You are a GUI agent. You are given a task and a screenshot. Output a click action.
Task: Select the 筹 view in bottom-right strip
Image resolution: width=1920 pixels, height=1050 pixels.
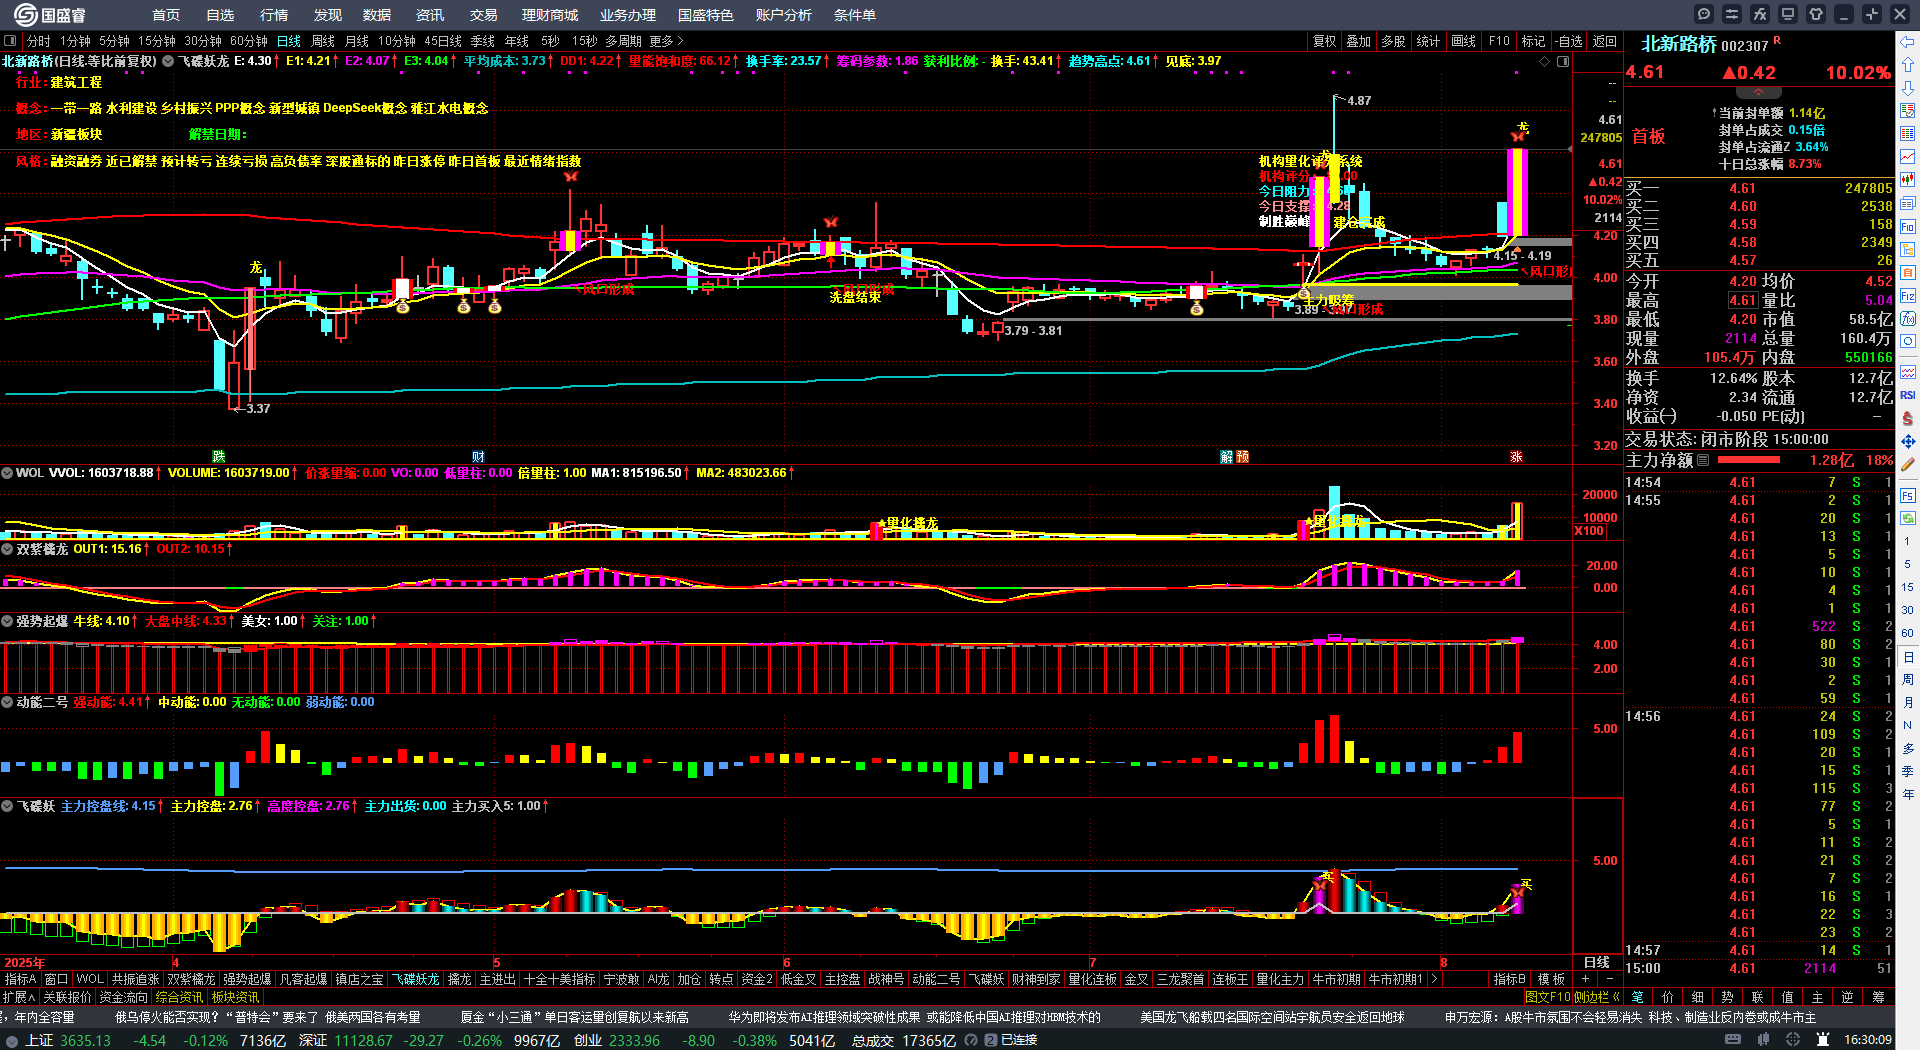coord(1879,997)
